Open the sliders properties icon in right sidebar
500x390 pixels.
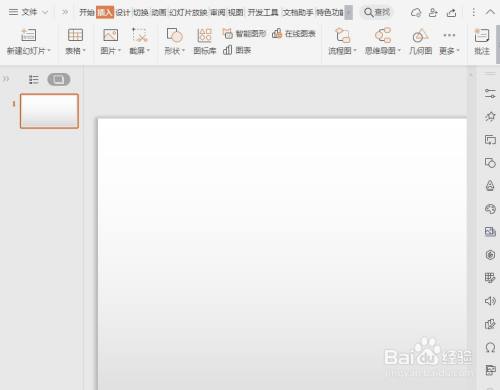coord(490,93)
